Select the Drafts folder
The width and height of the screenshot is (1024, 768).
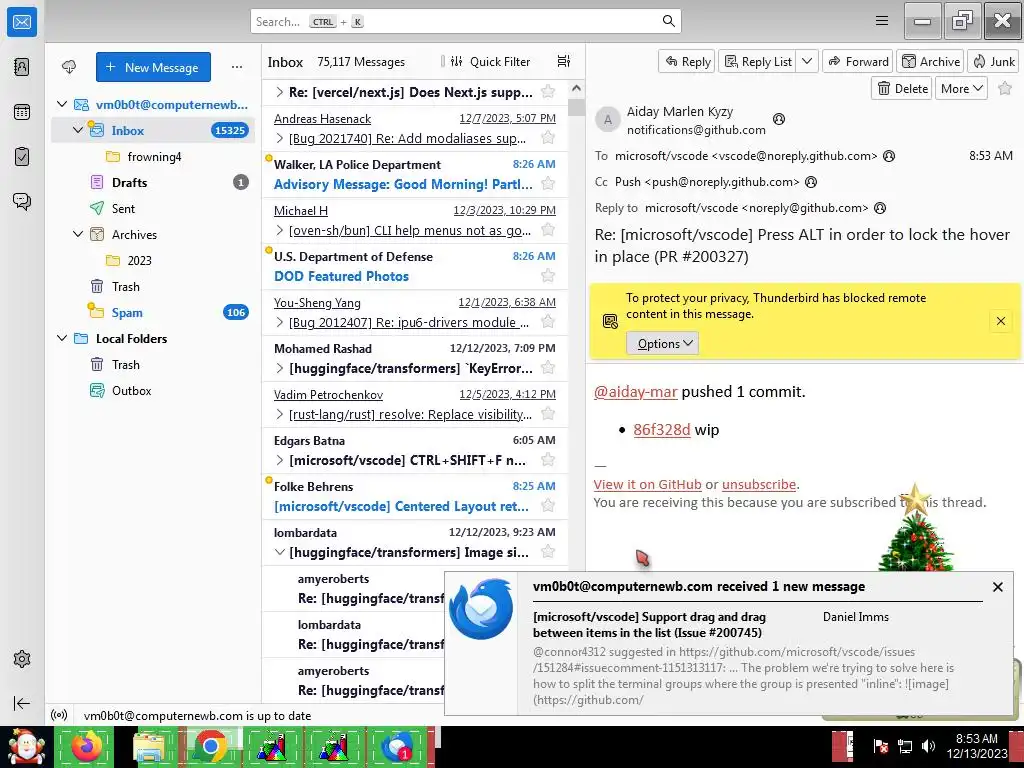tap(153, 182)
